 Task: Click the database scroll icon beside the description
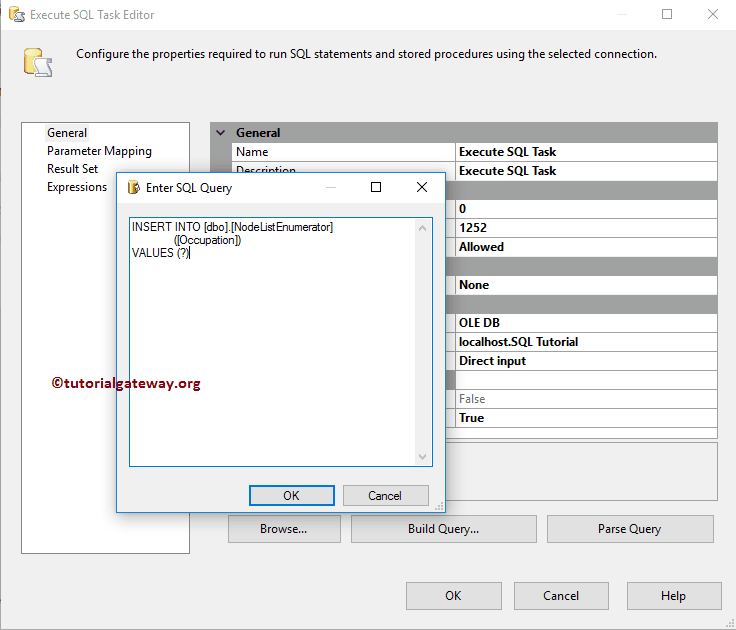(x=38, y=62)
